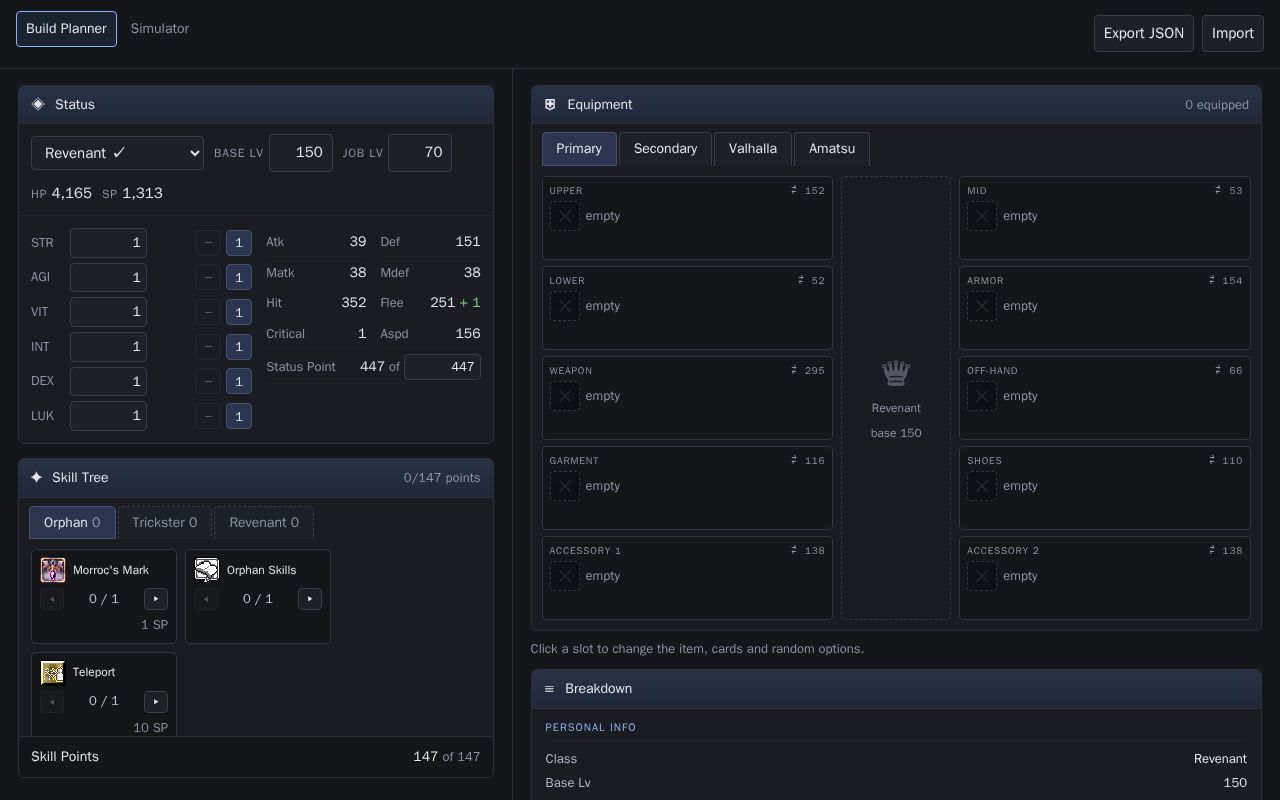Screen dimensions: 1280x800
Task: Click the Revenant crown class icon
Action: click(896, 373)
